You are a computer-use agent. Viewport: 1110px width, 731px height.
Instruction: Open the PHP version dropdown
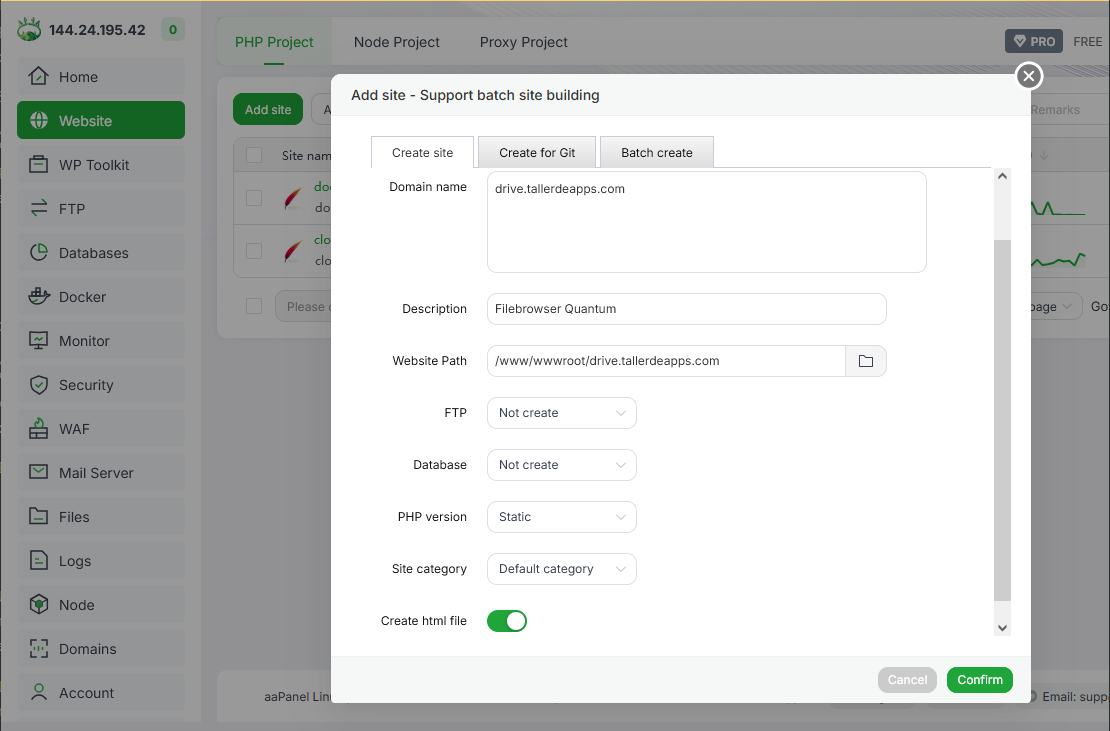coord(561,517)
